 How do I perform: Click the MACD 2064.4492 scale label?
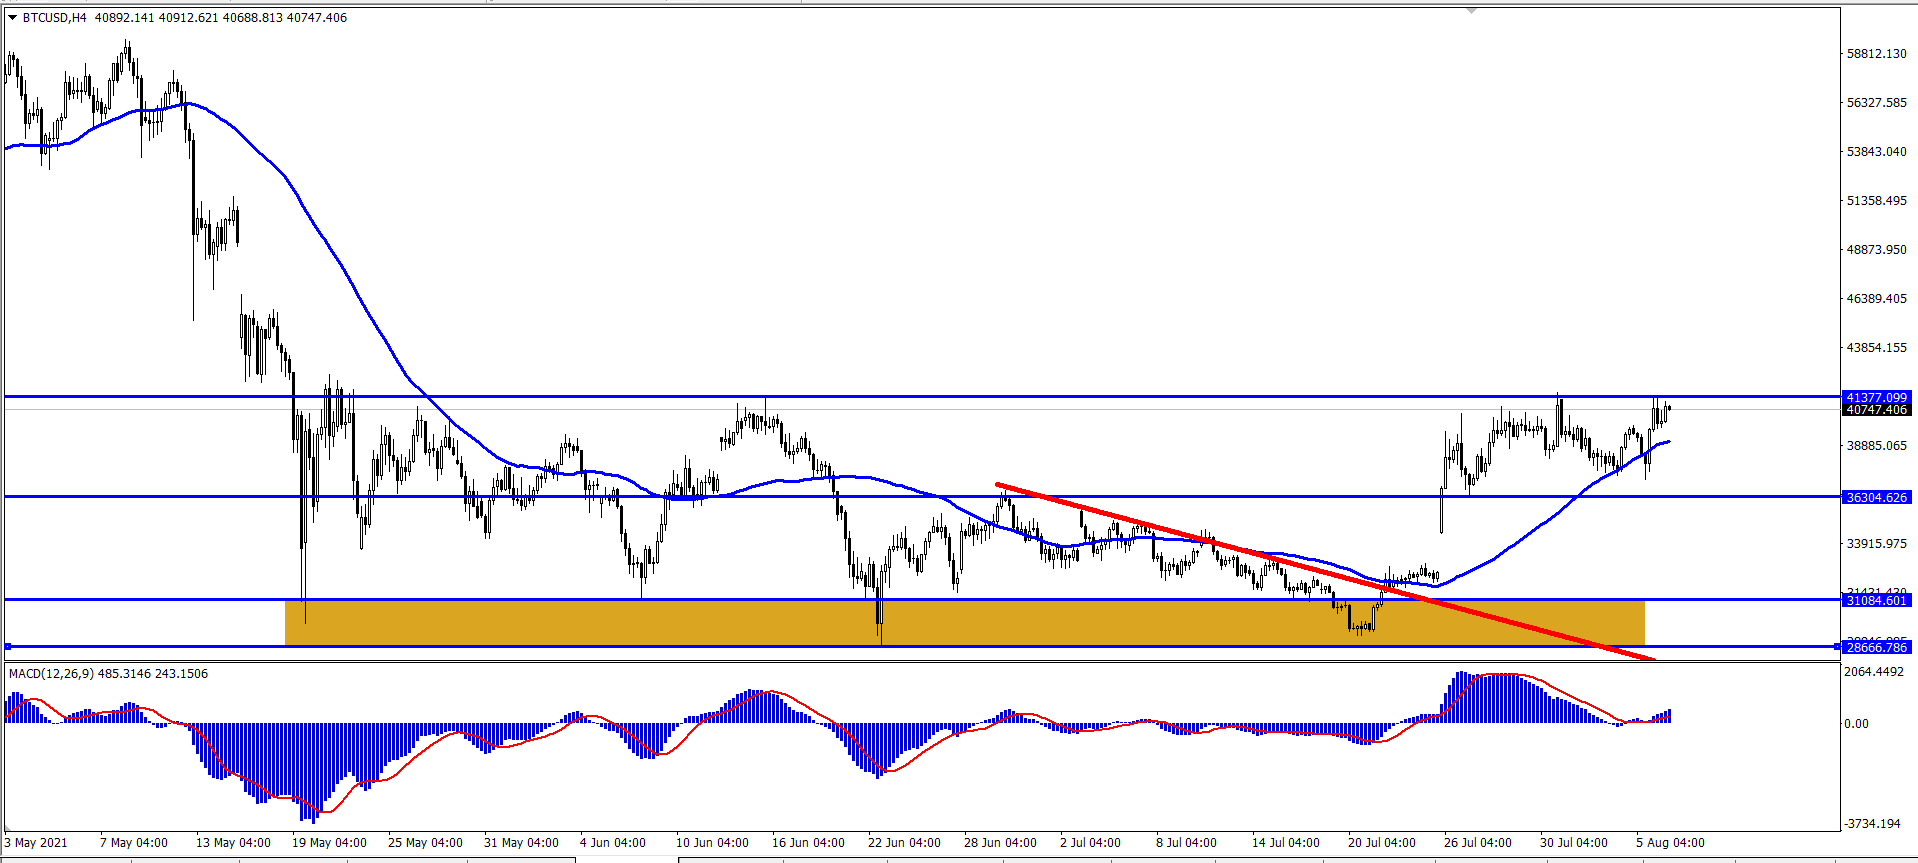click(x=1874, y=672)
